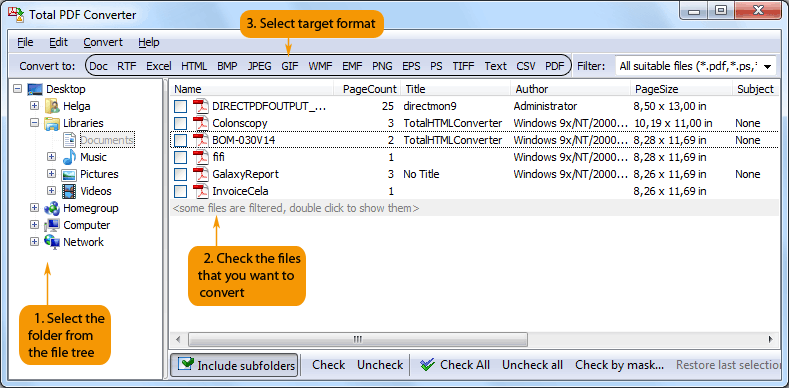This screenshot has width=789, height=388.
Task: Click PDF icon of Colonscopy file
Action: (x=201, y=123)
